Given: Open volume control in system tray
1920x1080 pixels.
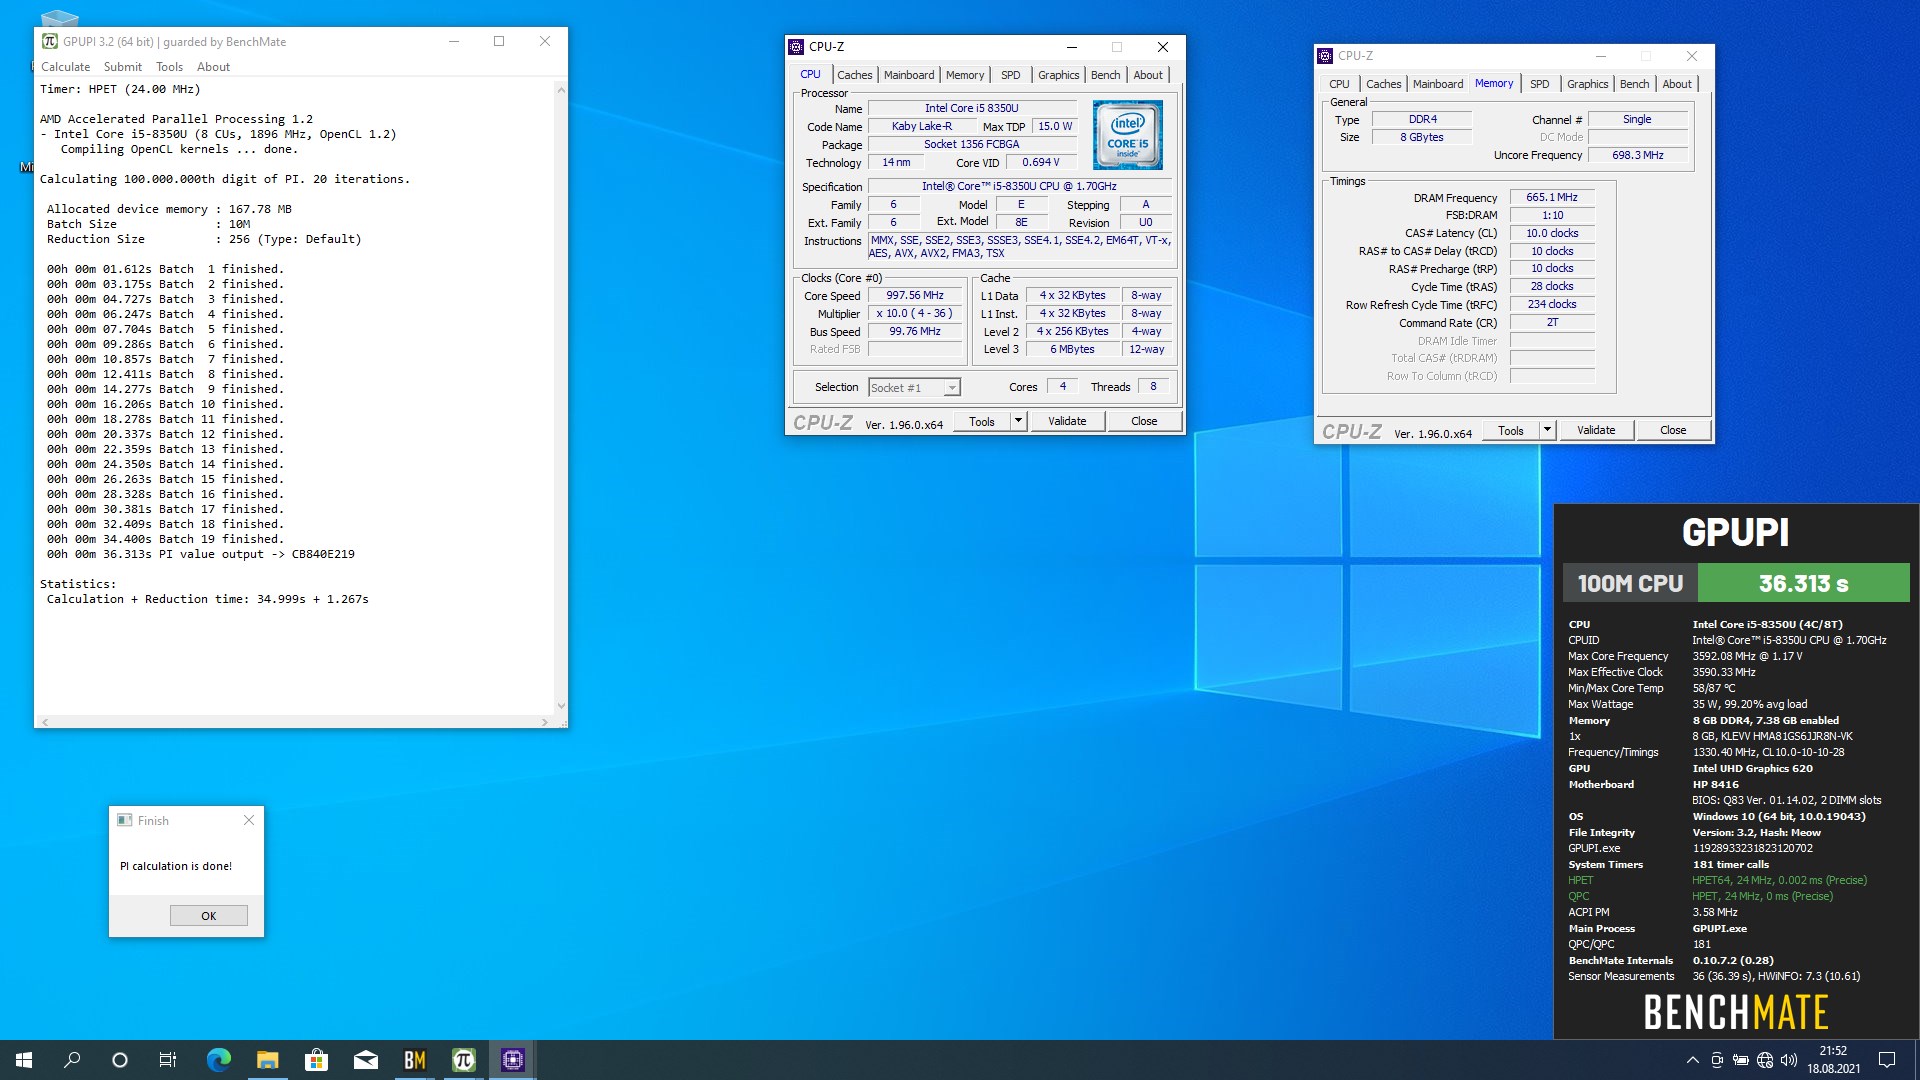Looking at the screenshot, I should tap(1789, 1060).
